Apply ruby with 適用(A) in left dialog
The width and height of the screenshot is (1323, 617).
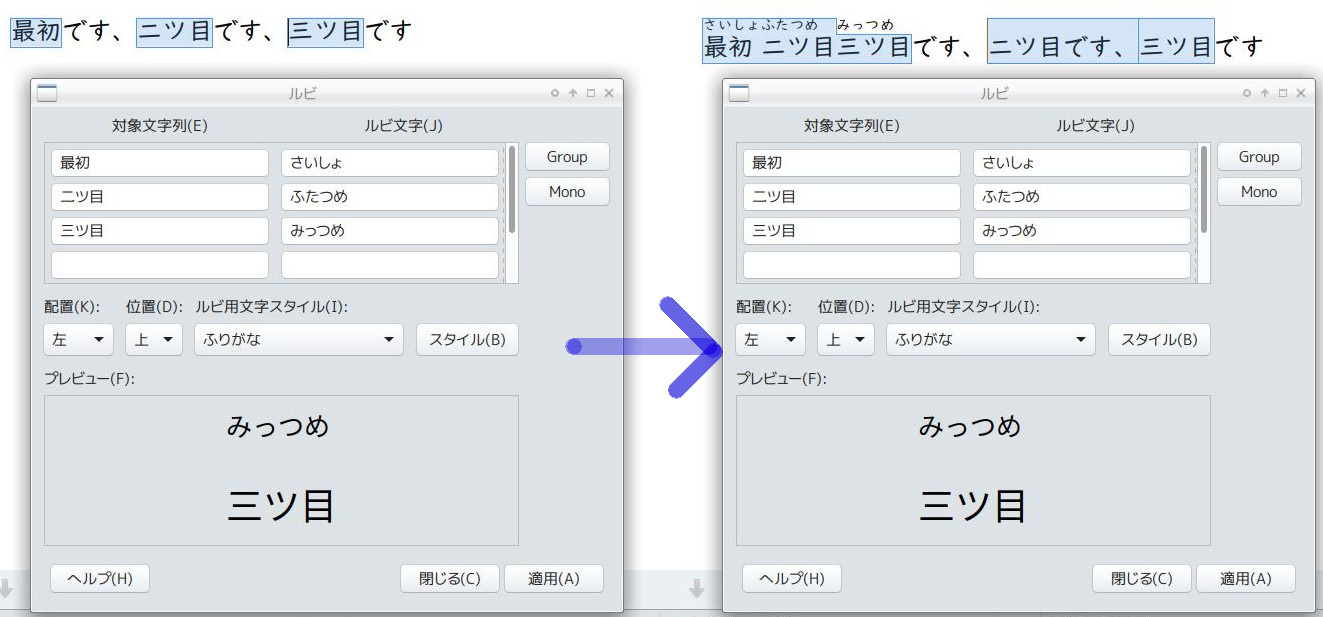[553, 579]
